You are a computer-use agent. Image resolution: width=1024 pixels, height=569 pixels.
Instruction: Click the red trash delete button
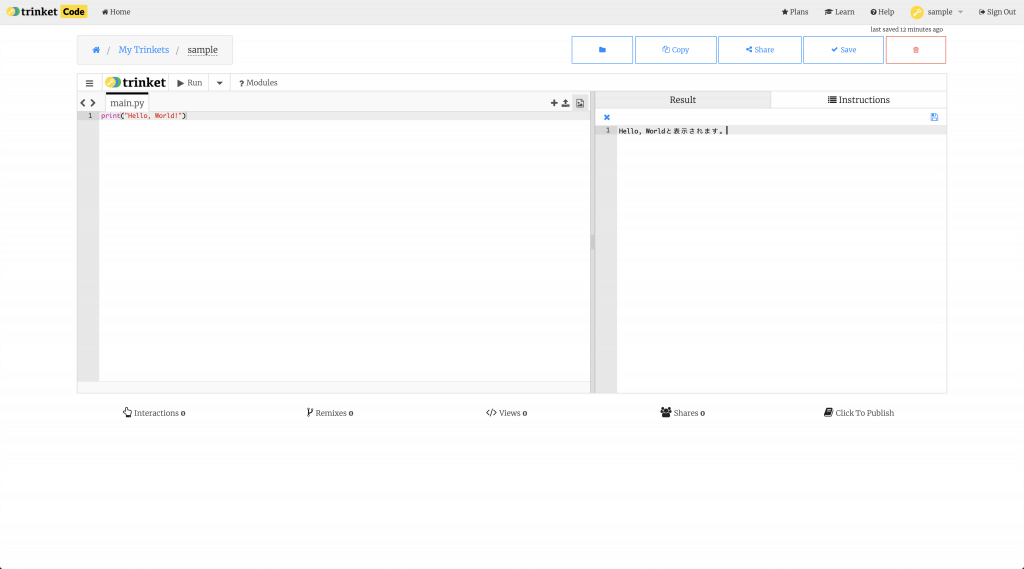coord(916,50)
